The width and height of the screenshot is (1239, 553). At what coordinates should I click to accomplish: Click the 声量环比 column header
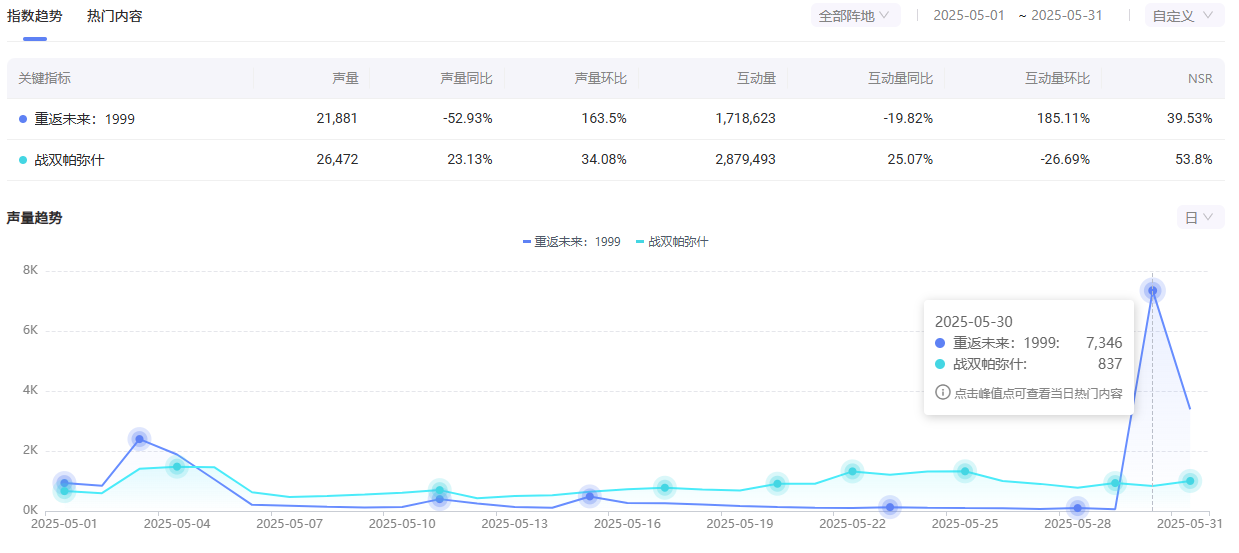click(x=601, y=78)
